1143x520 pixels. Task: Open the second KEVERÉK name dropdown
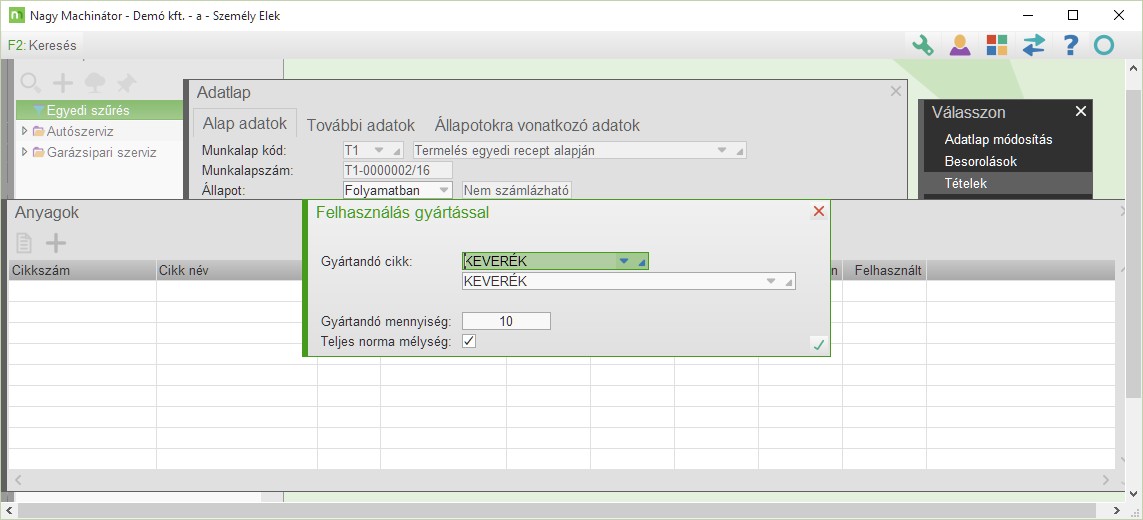771,282
